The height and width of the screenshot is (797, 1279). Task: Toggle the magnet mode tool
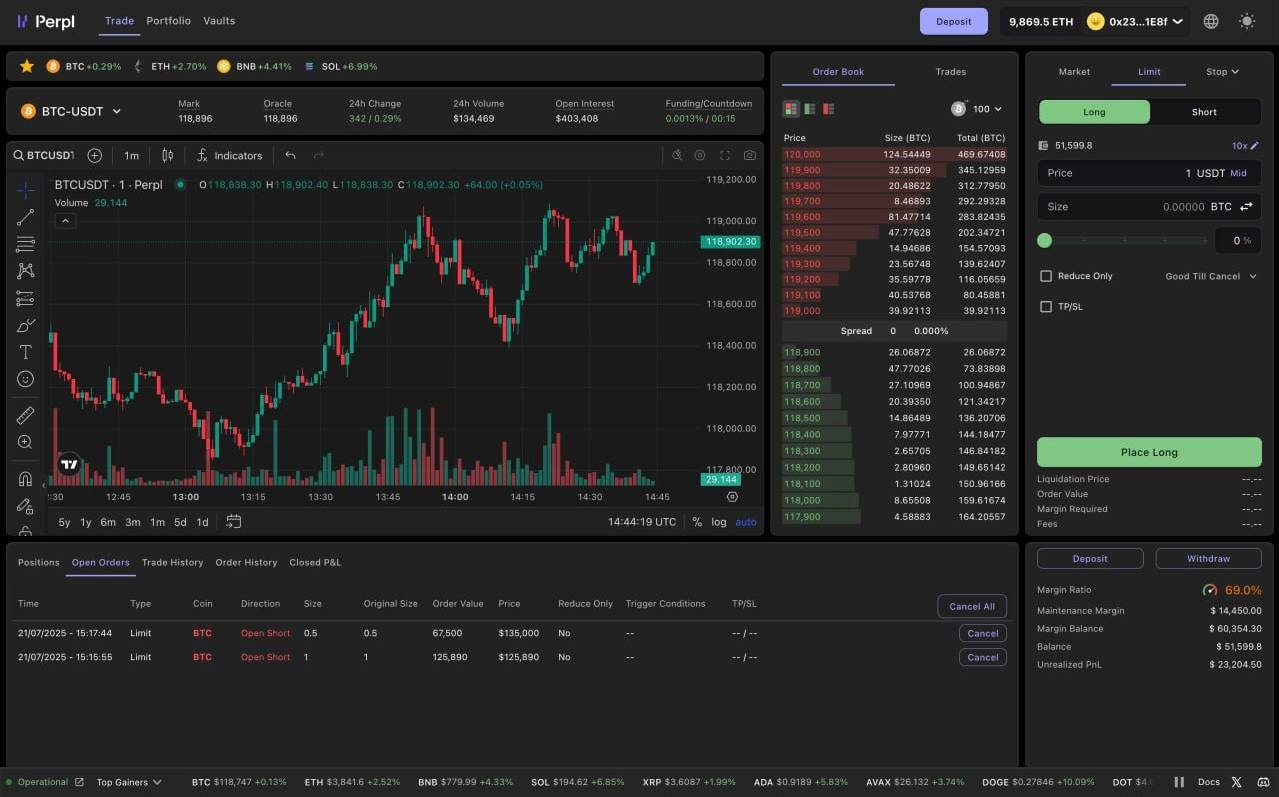[x=25, y=479]
